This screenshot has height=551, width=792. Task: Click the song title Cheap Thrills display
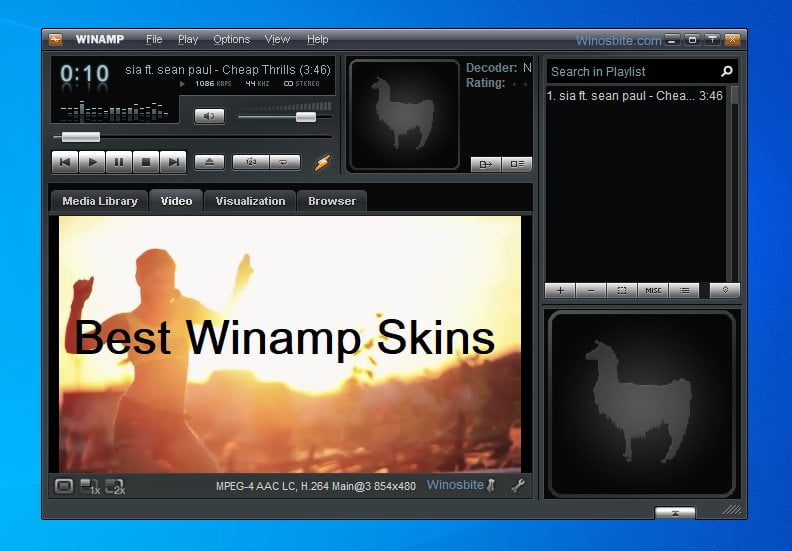point(228,70)
